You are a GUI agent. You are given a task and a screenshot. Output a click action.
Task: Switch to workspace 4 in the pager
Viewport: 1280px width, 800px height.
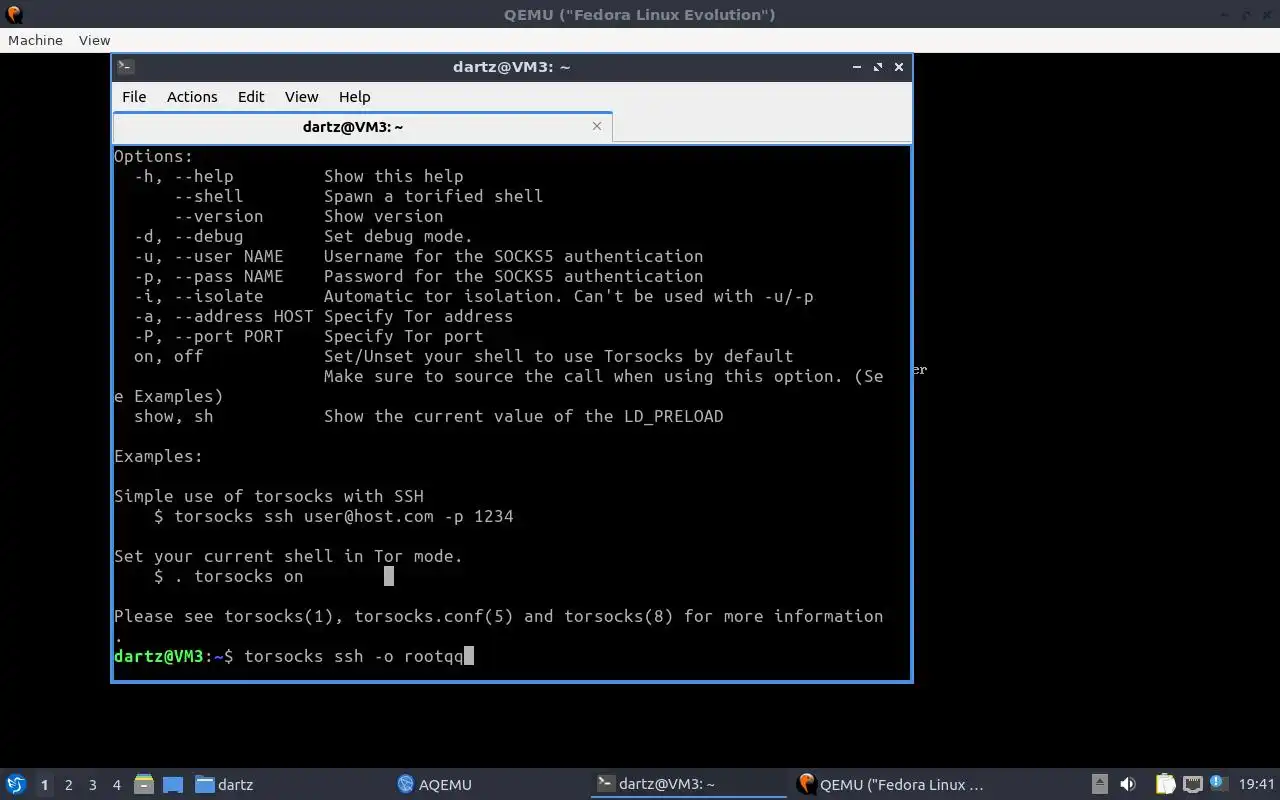(x=116, y=785)
